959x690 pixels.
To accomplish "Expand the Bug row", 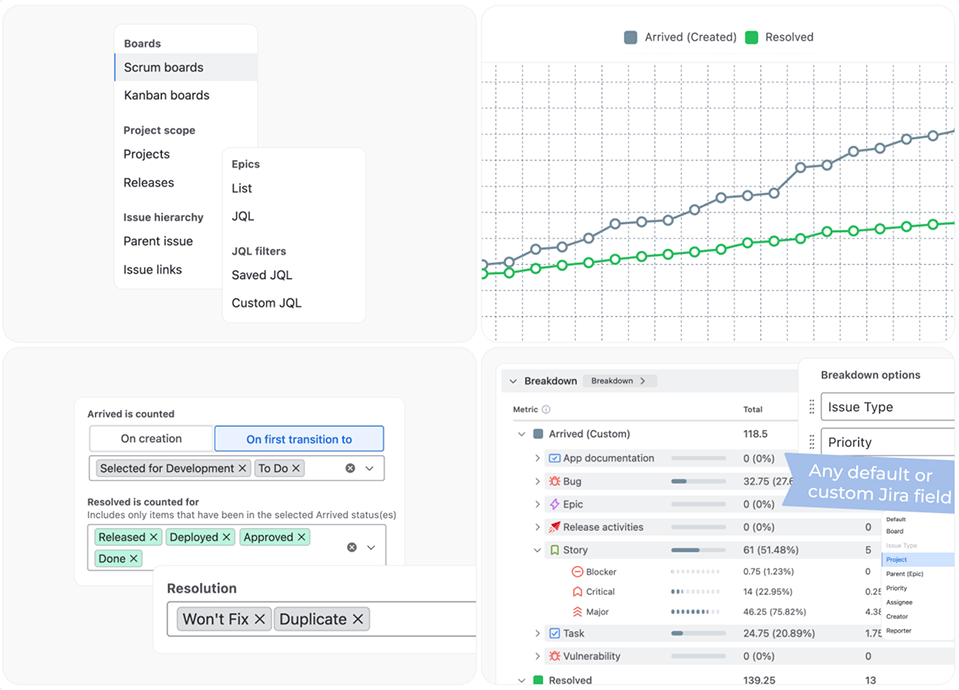I will [x=538, y=481].
